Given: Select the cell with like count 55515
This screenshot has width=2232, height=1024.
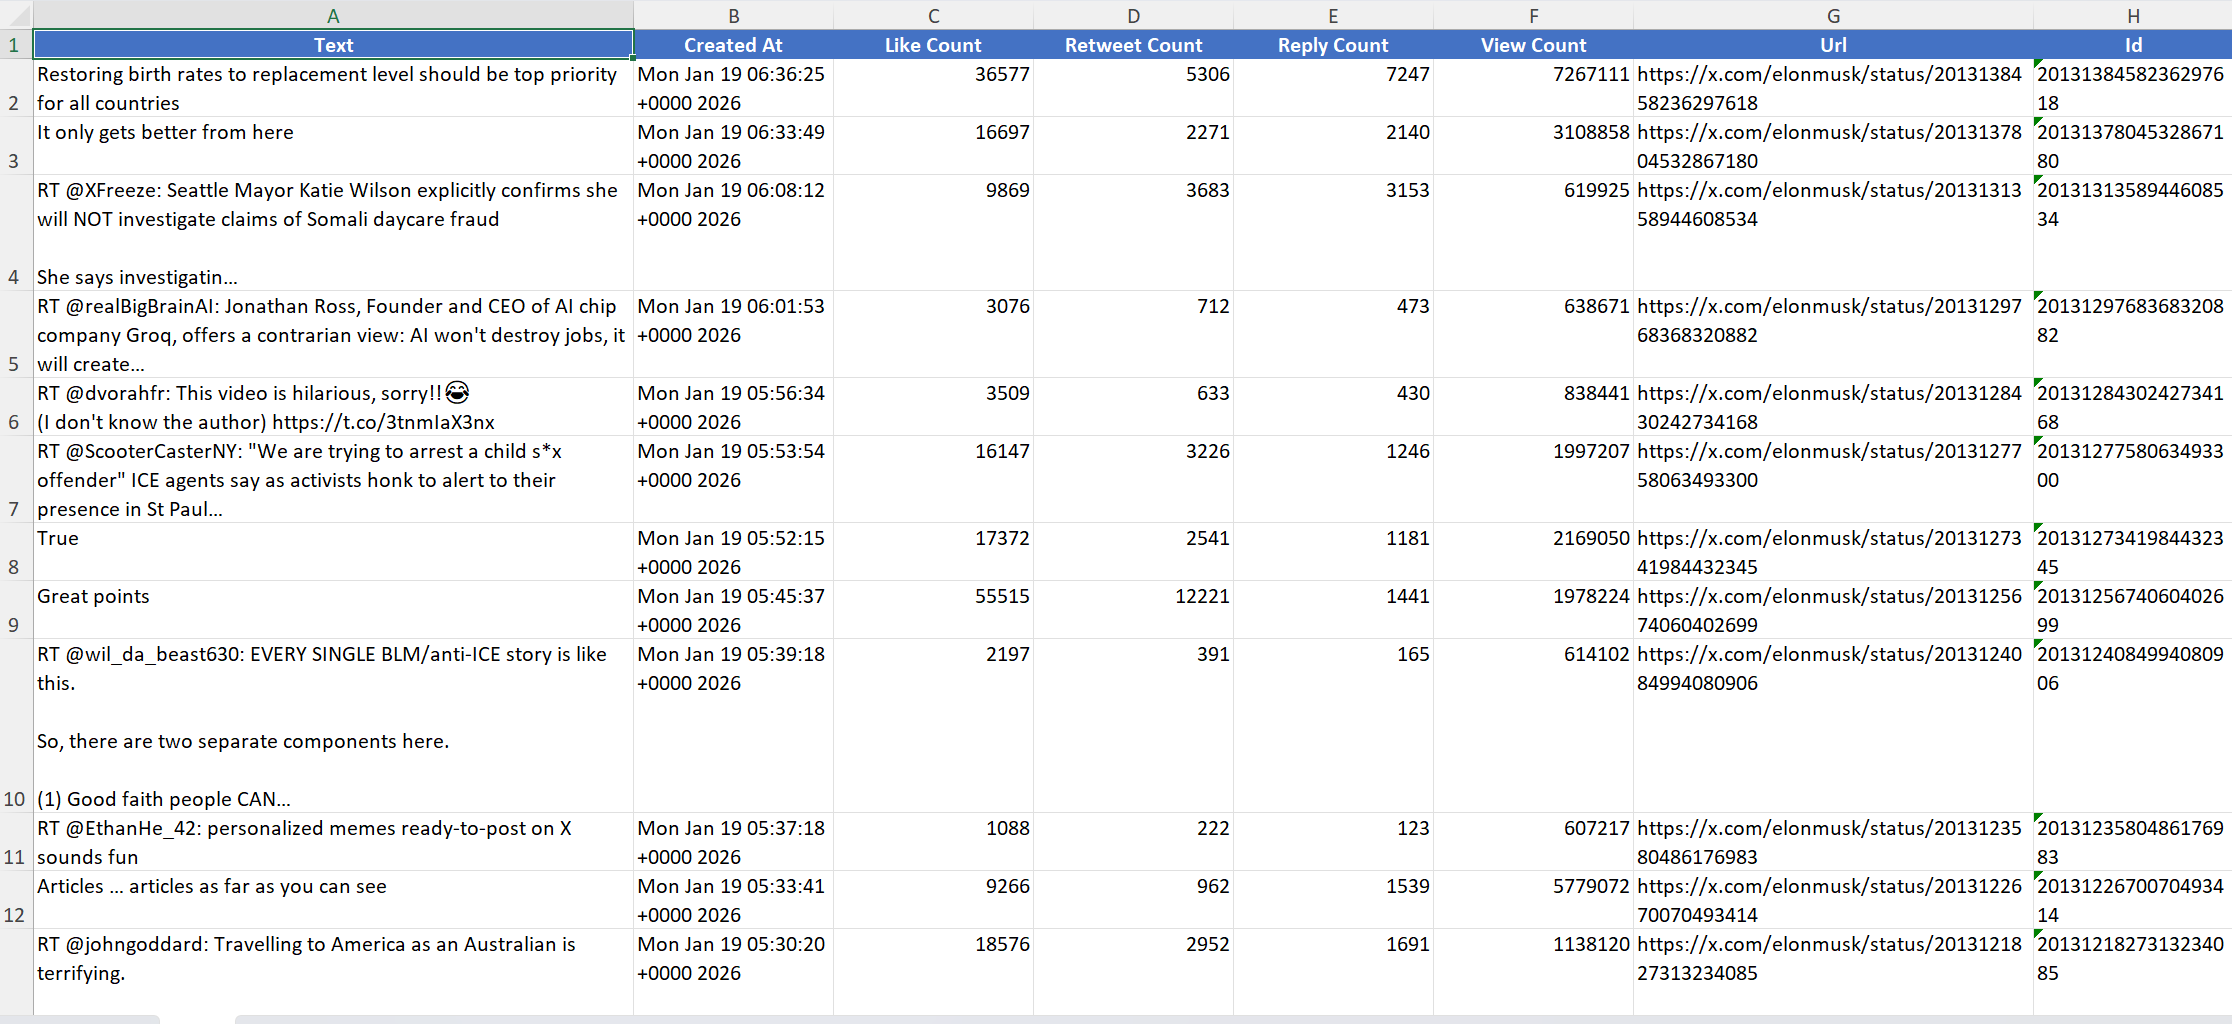Looking at the screenshot, I should coord(933,610).
